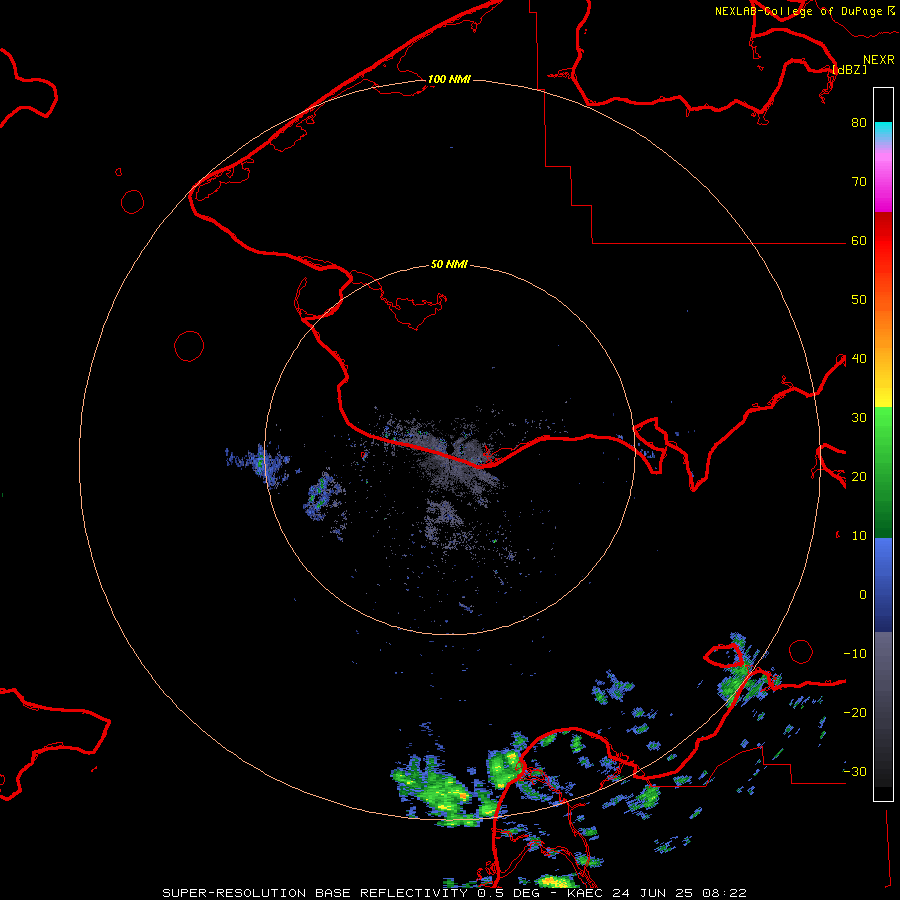The width and height of the screenshot is (900, 900).
Task: Click the "NEXR" label at top right
Action: pos(879,60)
